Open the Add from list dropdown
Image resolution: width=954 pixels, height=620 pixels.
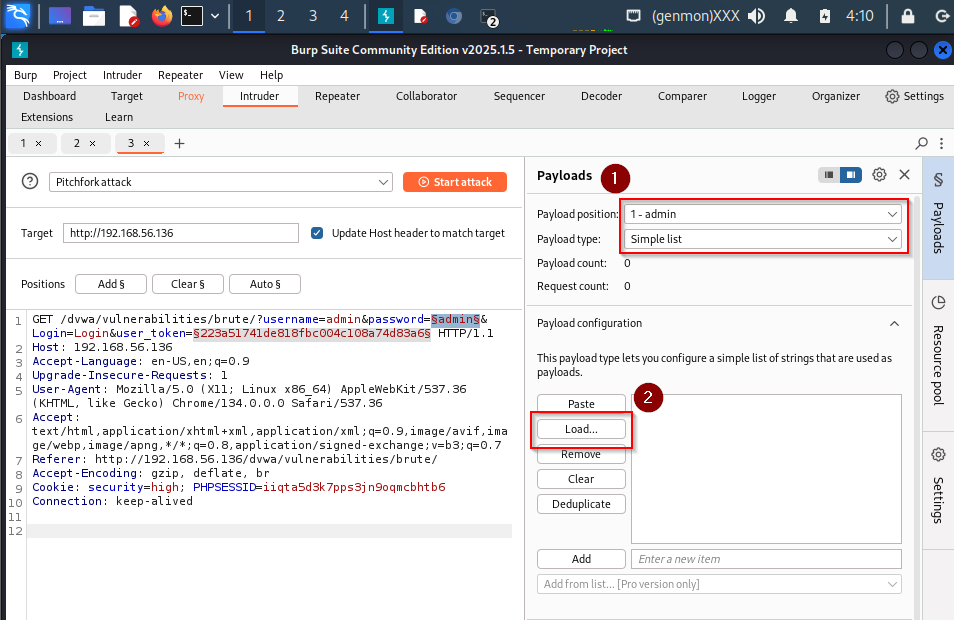(719, 584)
